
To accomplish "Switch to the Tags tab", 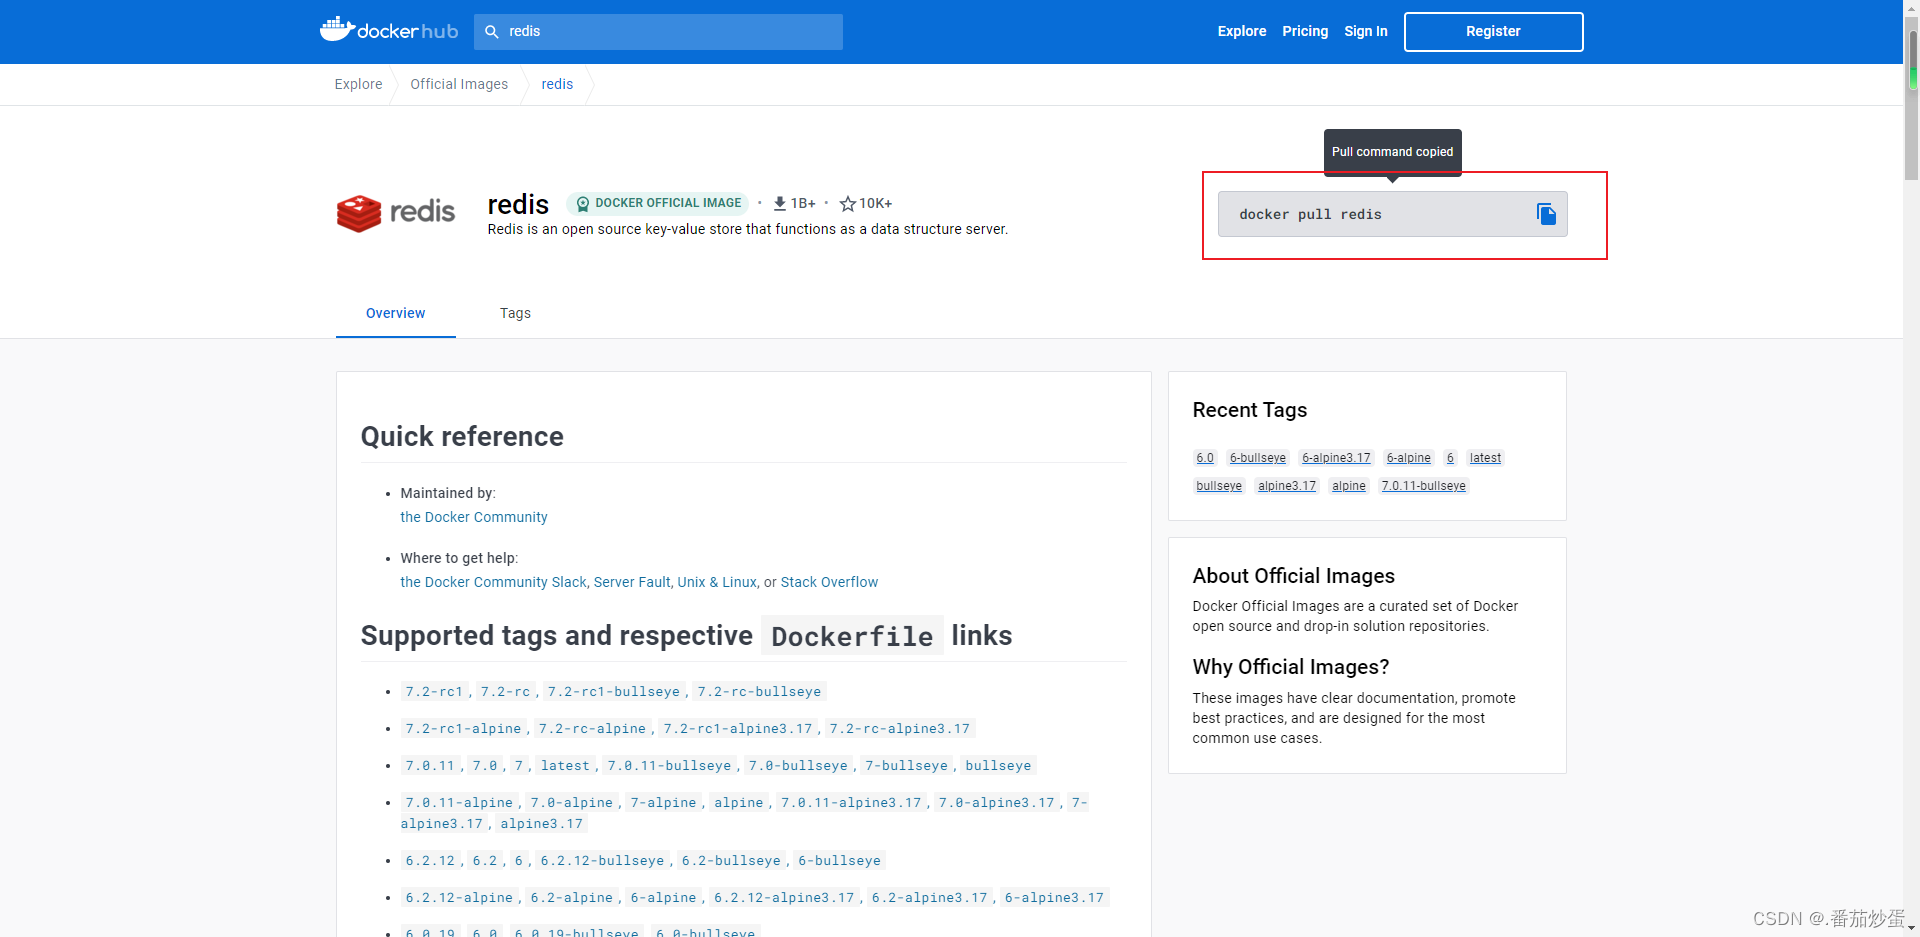I will (515, 313).
